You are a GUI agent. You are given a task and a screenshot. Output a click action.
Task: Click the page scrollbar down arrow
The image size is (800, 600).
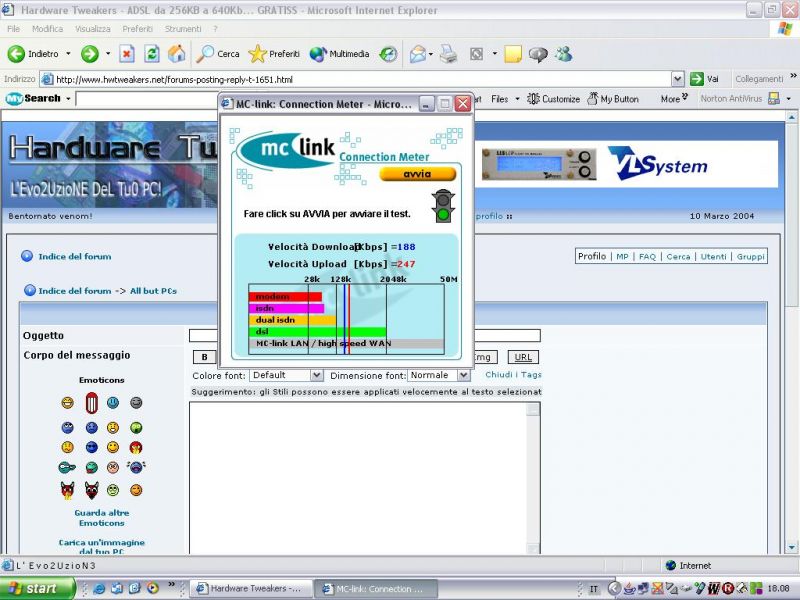(791, 547)
